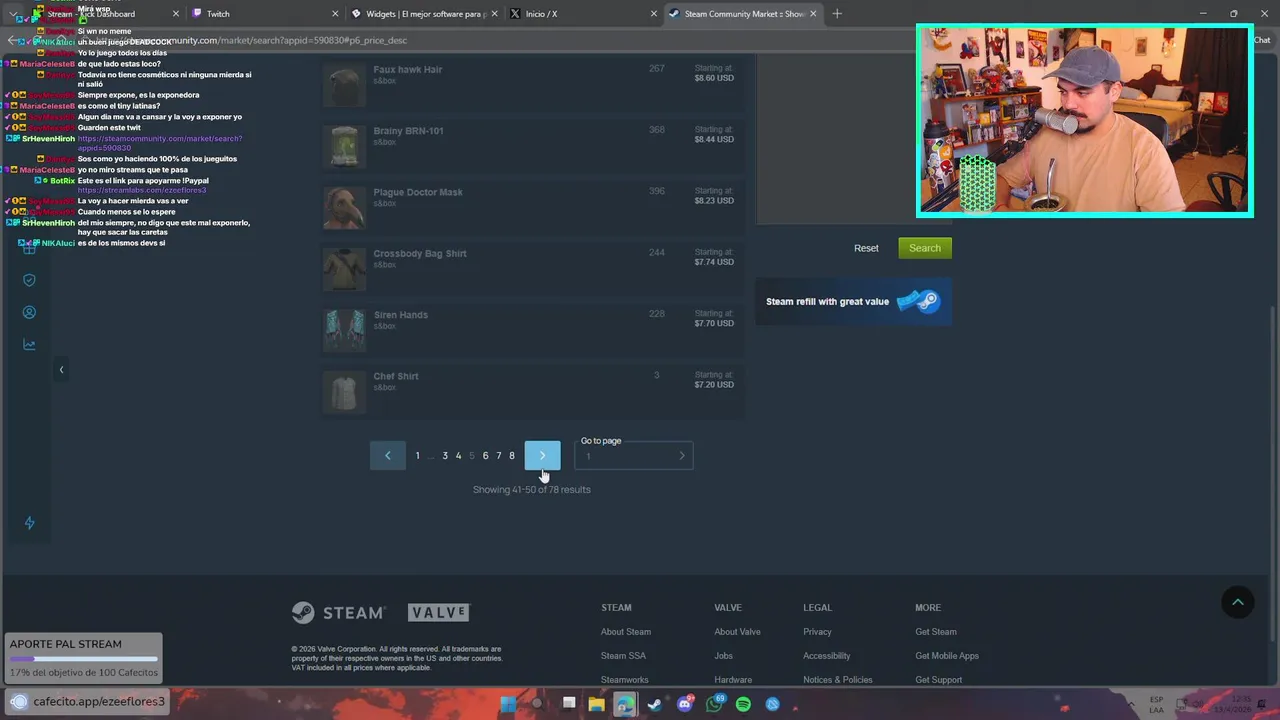Focus the Go to page input

pos(625,456)
